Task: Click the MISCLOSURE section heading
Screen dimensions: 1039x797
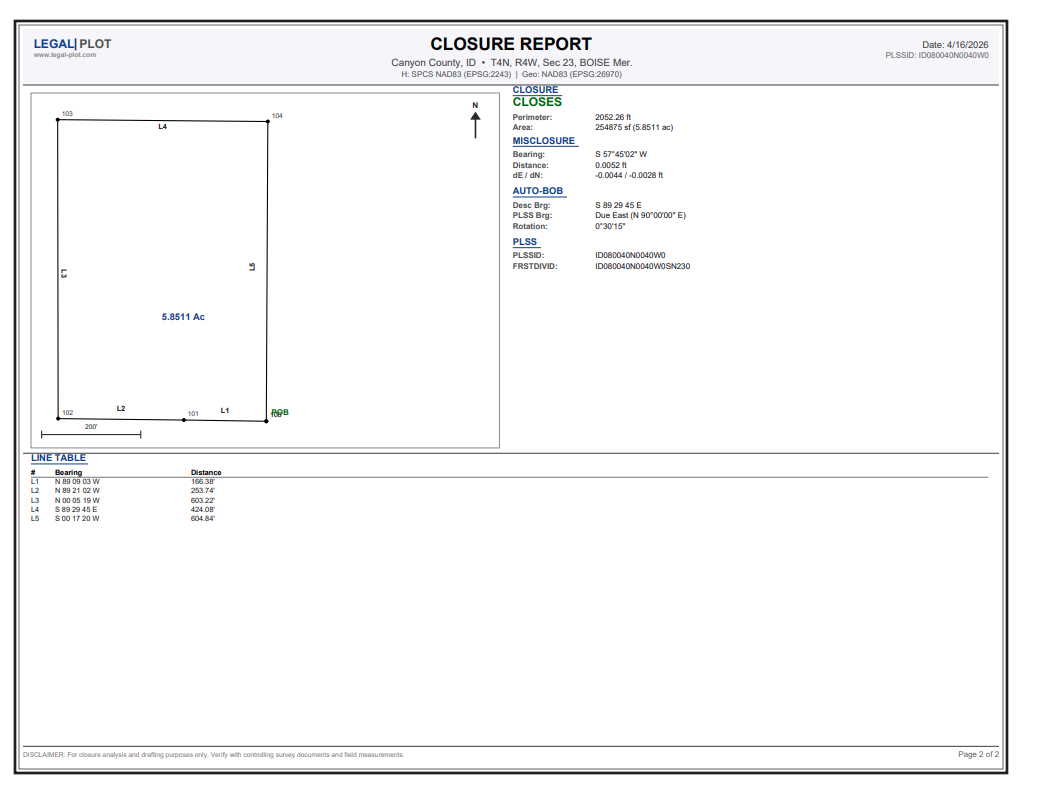Action: (544, 140)
